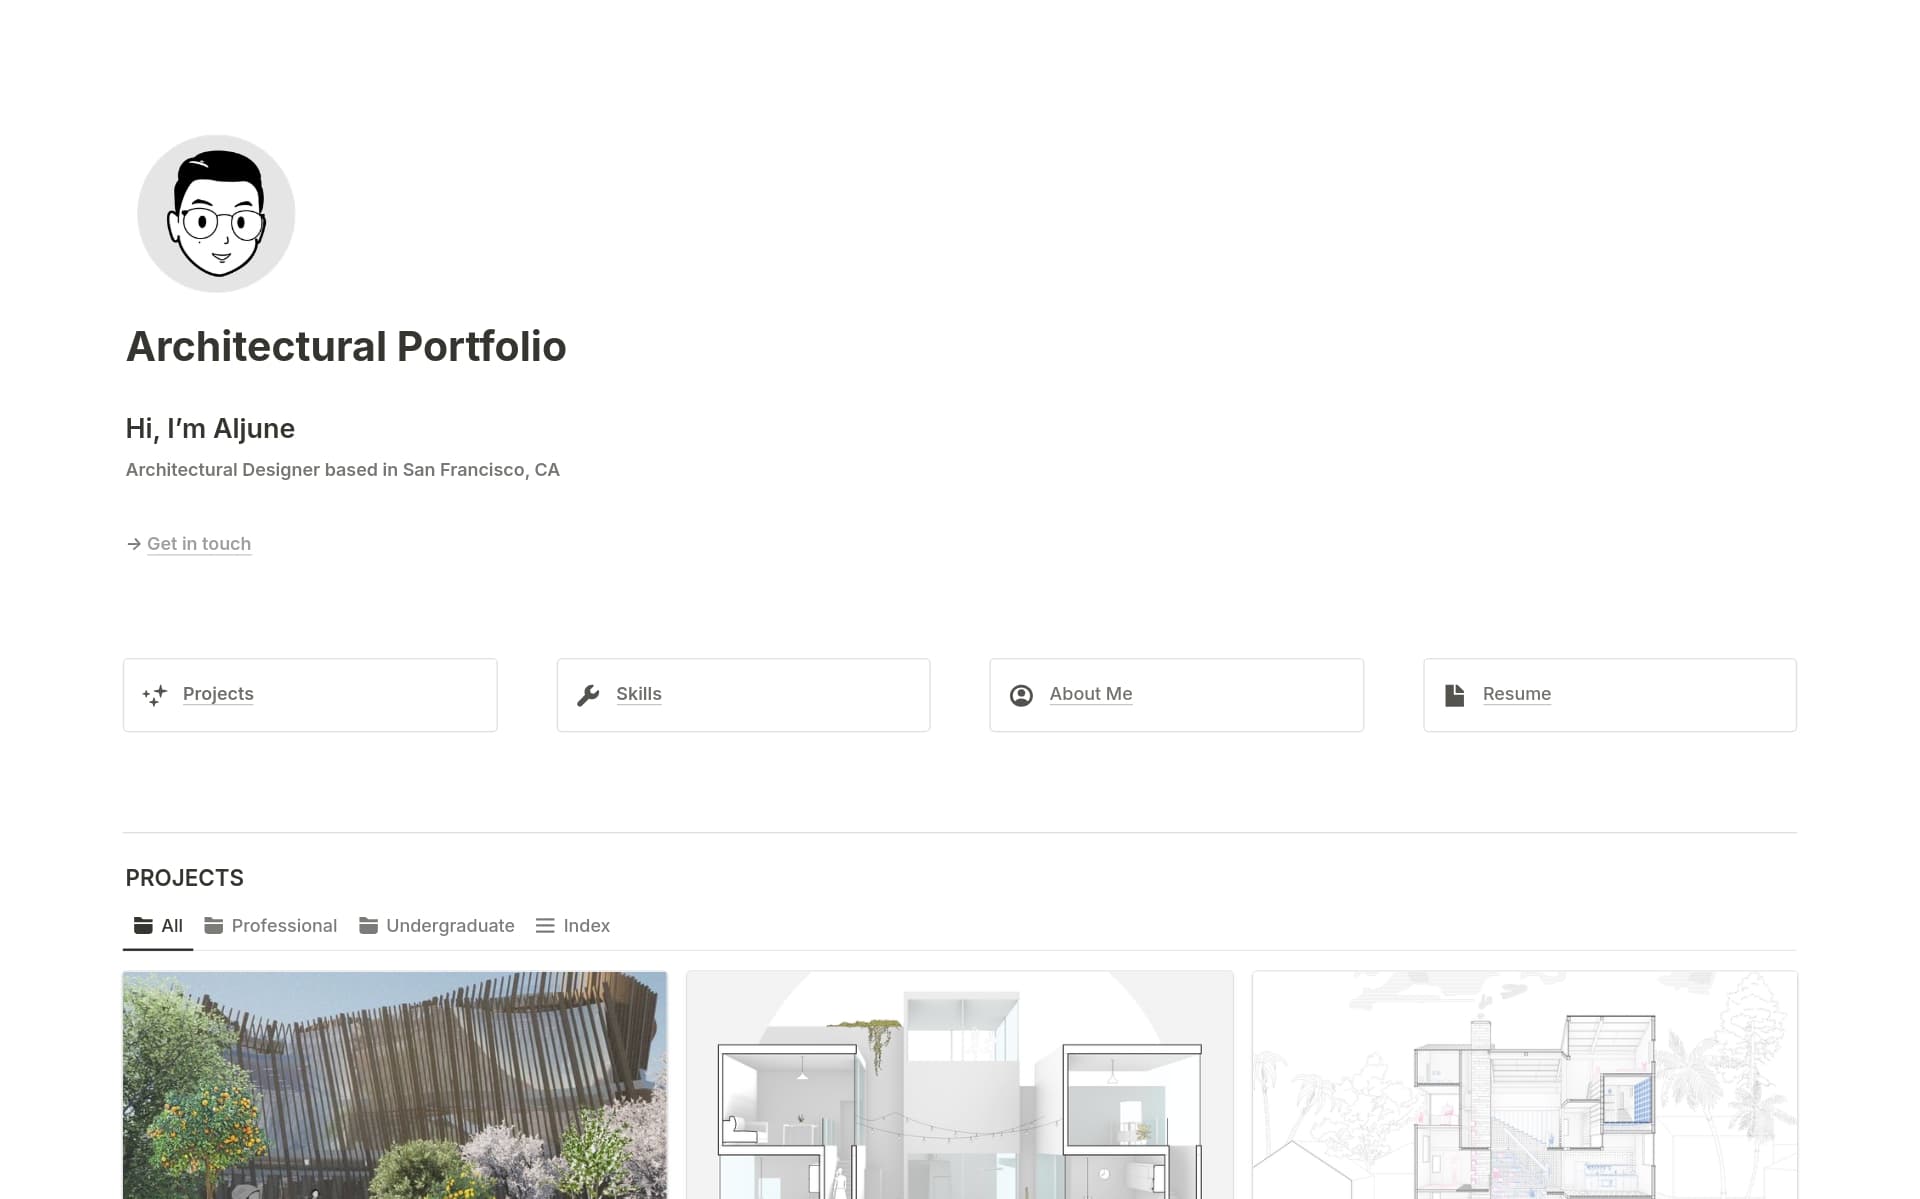Click the sparkles icon beside Projects
This screenshot has height=1199, width=1920.
(x=154, y=695)
